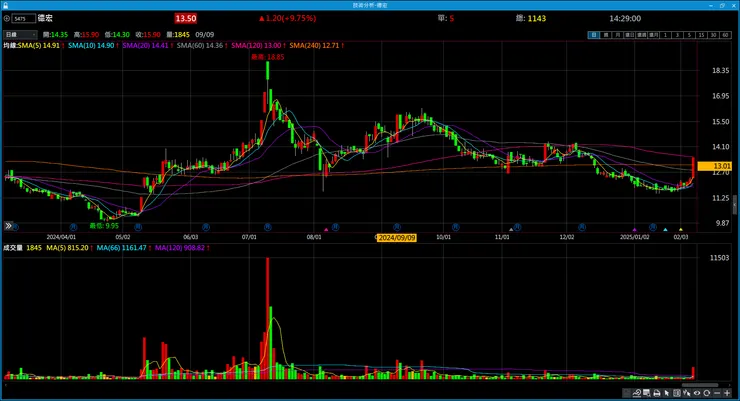Open the 日線 chart period dropdown
The height and width of the screenshot is (401, 740).
(x=20, y=34)
